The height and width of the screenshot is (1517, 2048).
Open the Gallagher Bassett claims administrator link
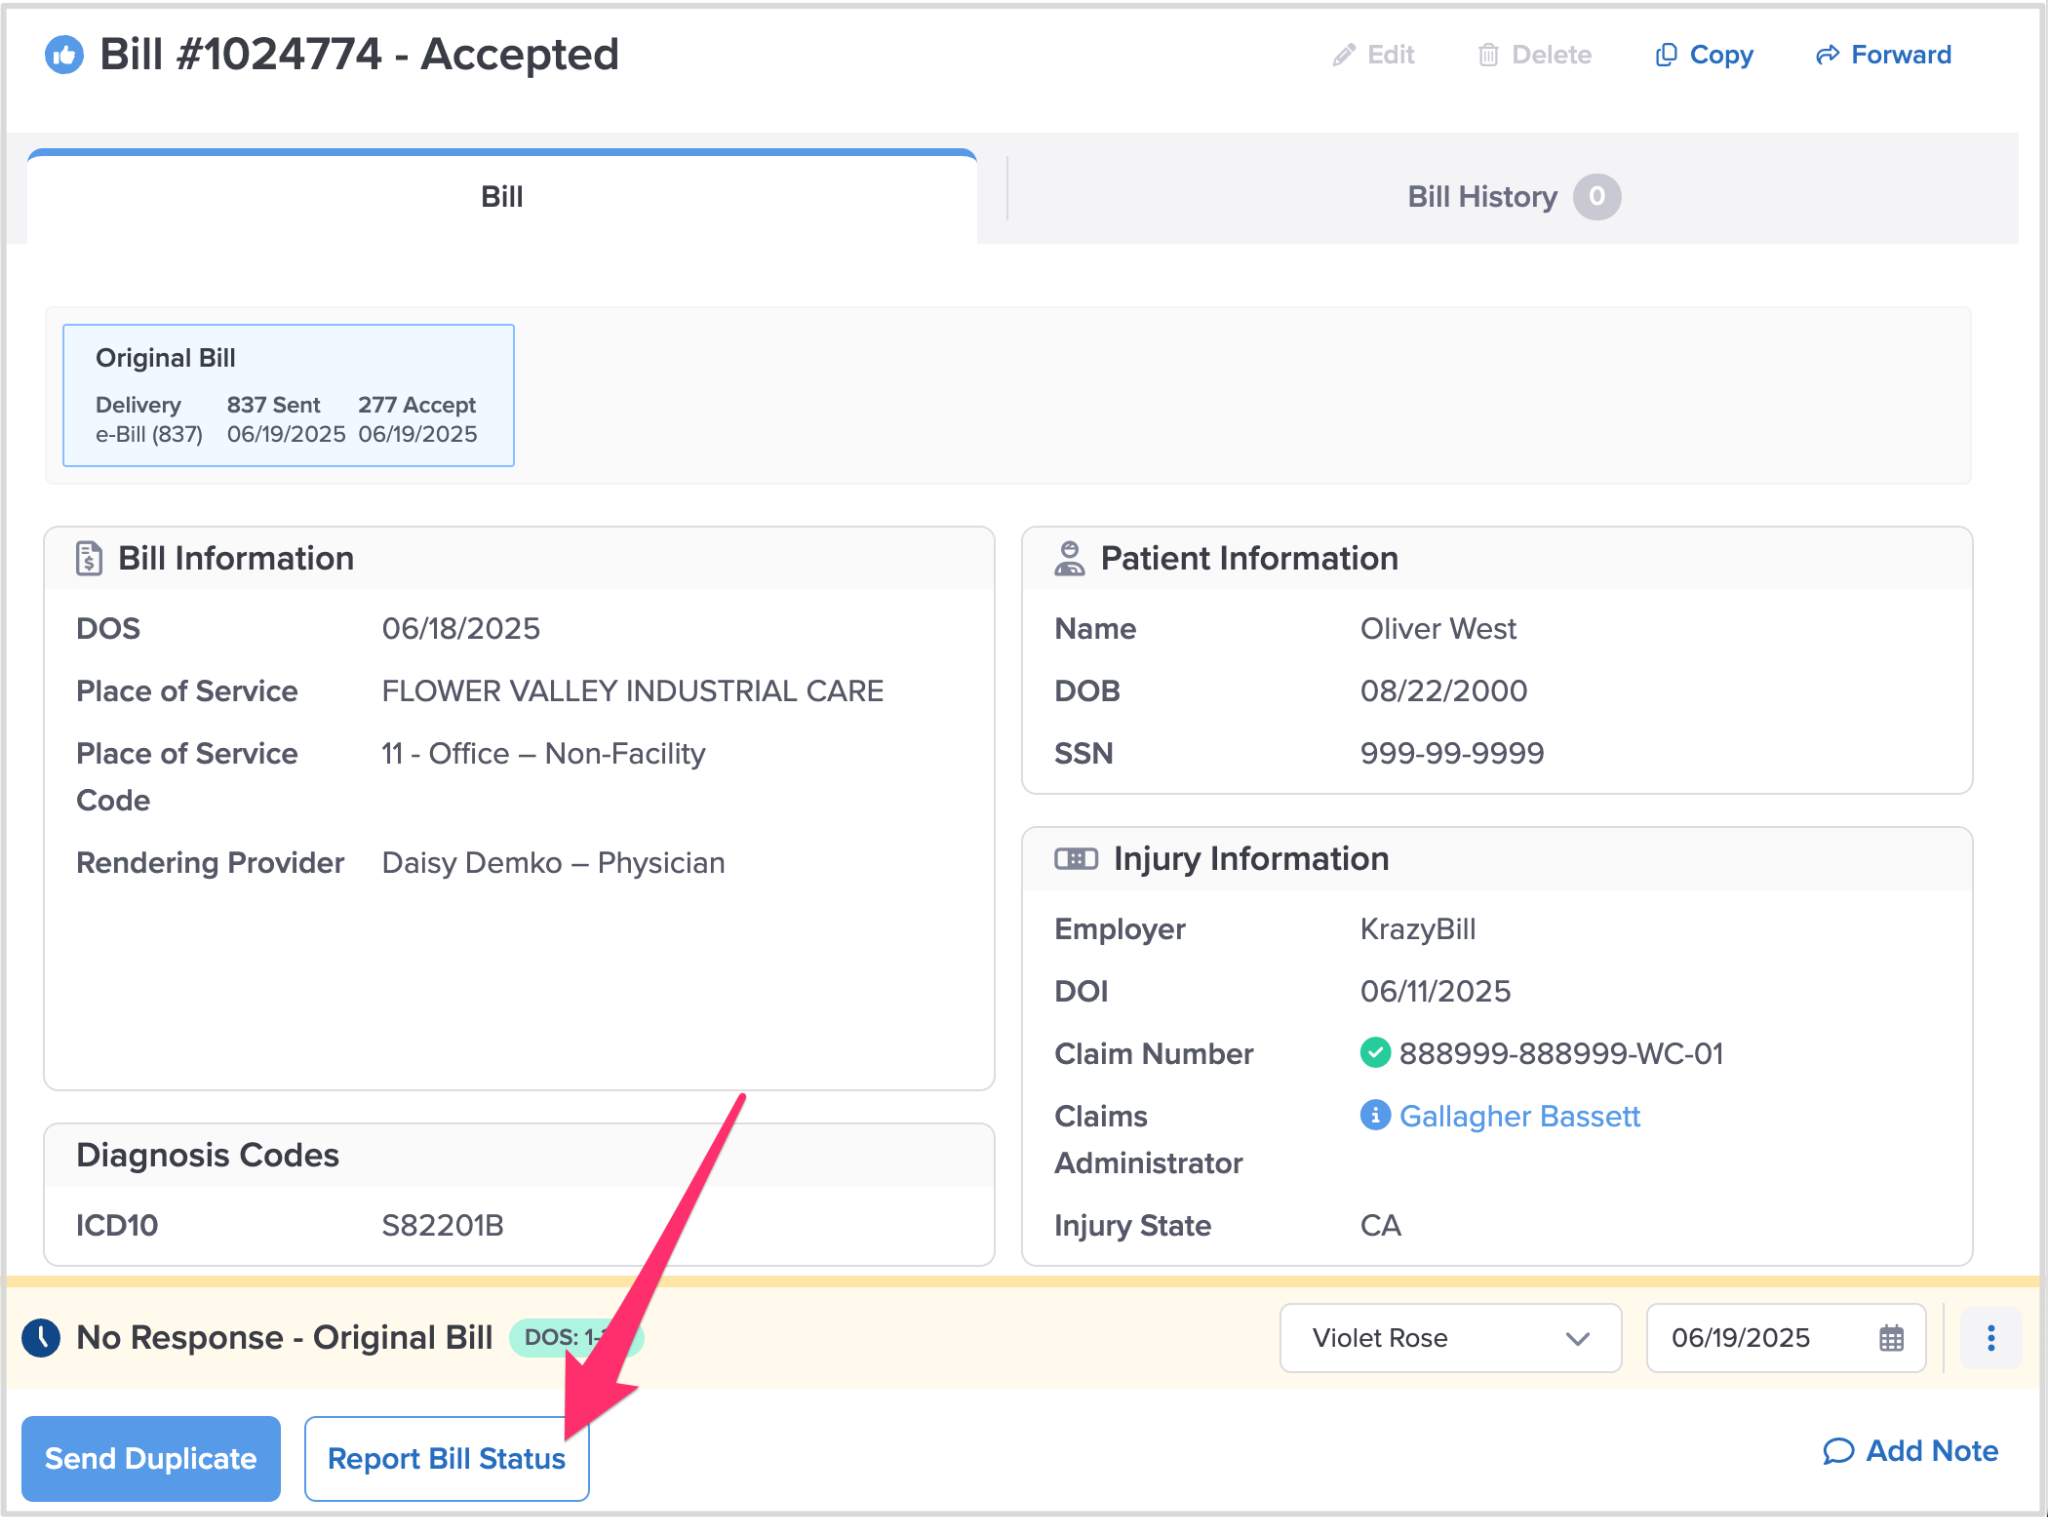tap(1519, 1116)
